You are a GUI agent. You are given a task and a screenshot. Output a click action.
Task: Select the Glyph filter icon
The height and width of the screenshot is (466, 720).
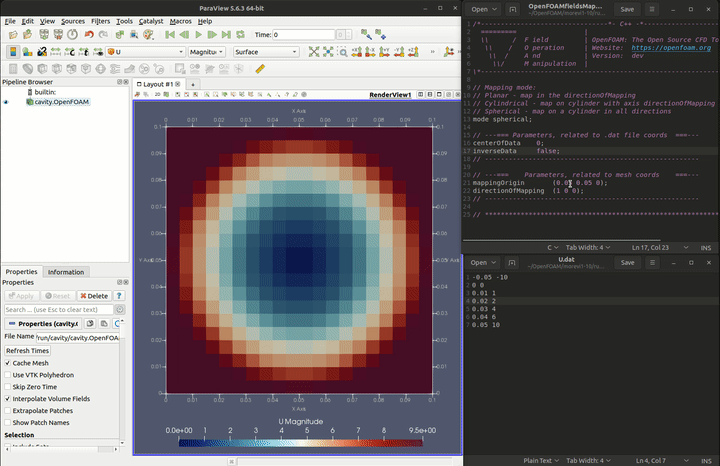[100, 69]
